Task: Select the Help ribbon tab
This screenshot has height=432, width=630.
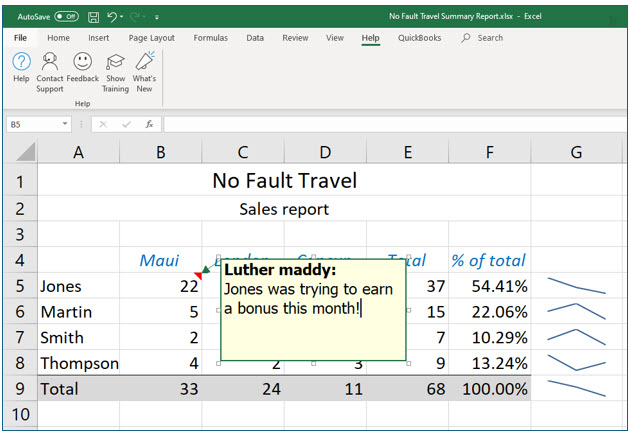Action: [370, 38]
